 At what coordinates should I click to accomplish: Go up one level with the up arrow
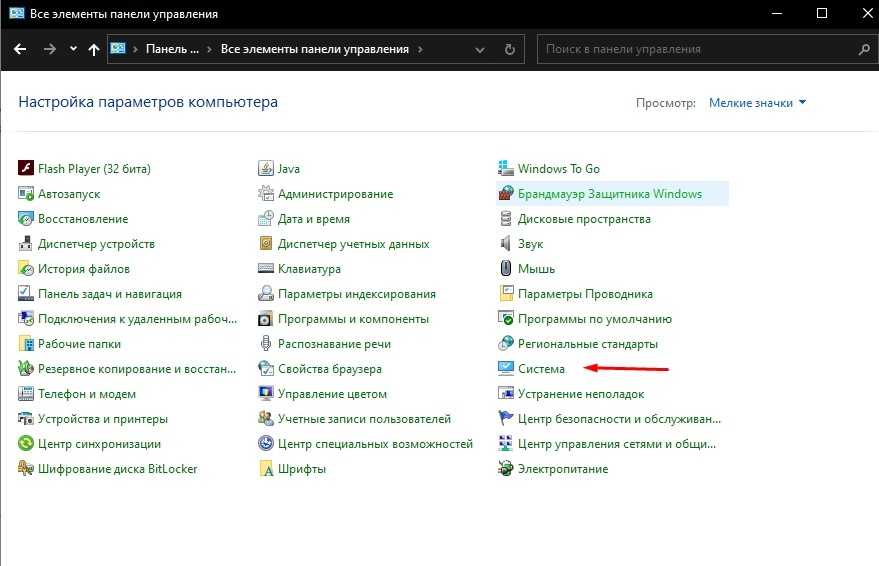[94, 49]
